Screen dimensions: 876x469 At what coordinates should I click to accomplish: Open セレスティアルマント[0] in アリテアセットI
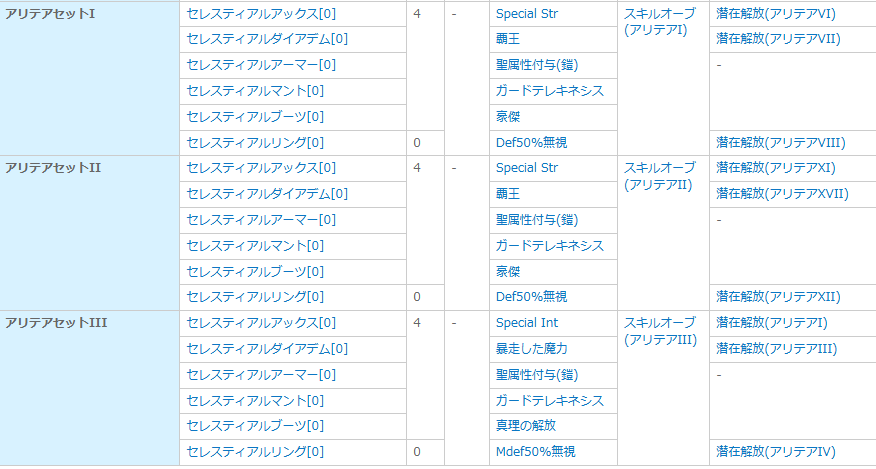(x=255, y=91)
